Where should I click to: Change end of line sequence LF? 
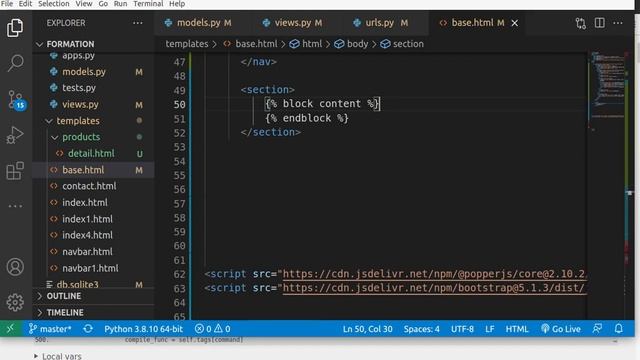489,329
